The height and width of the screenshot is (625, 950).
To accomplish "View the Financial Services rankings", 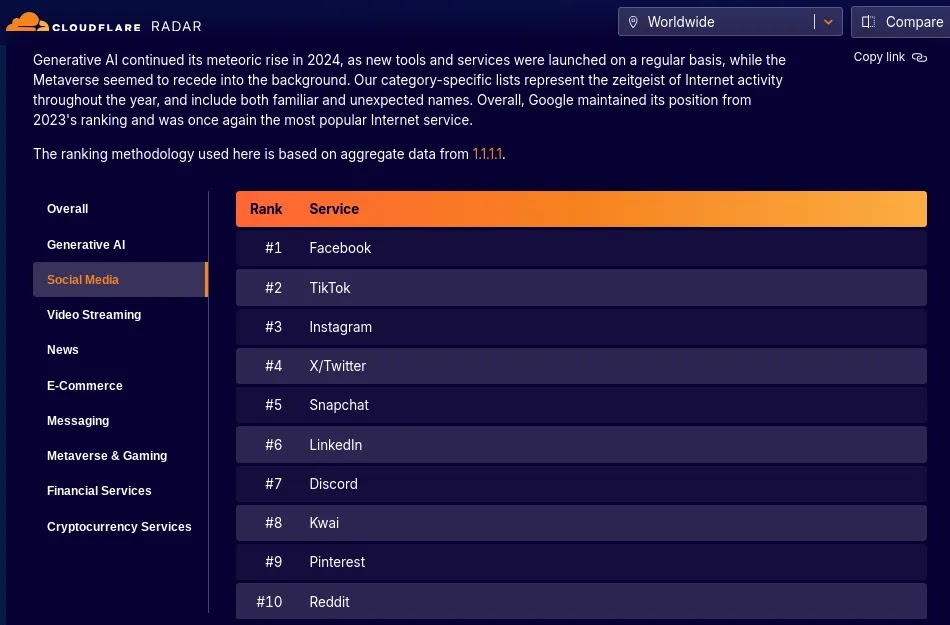I will click(99, 491).
